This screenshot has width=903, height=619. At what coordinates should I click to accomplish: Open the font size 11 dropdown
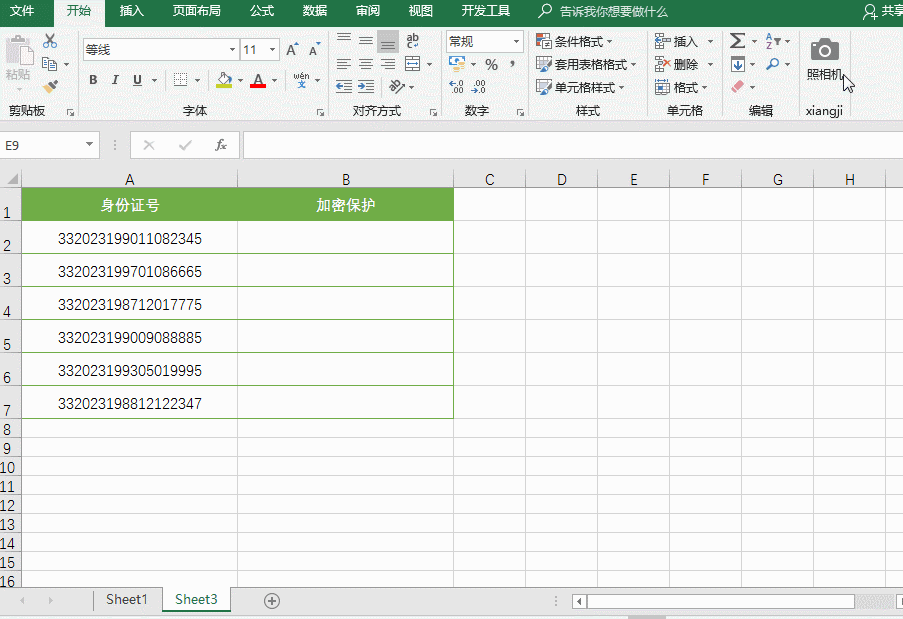272,50
